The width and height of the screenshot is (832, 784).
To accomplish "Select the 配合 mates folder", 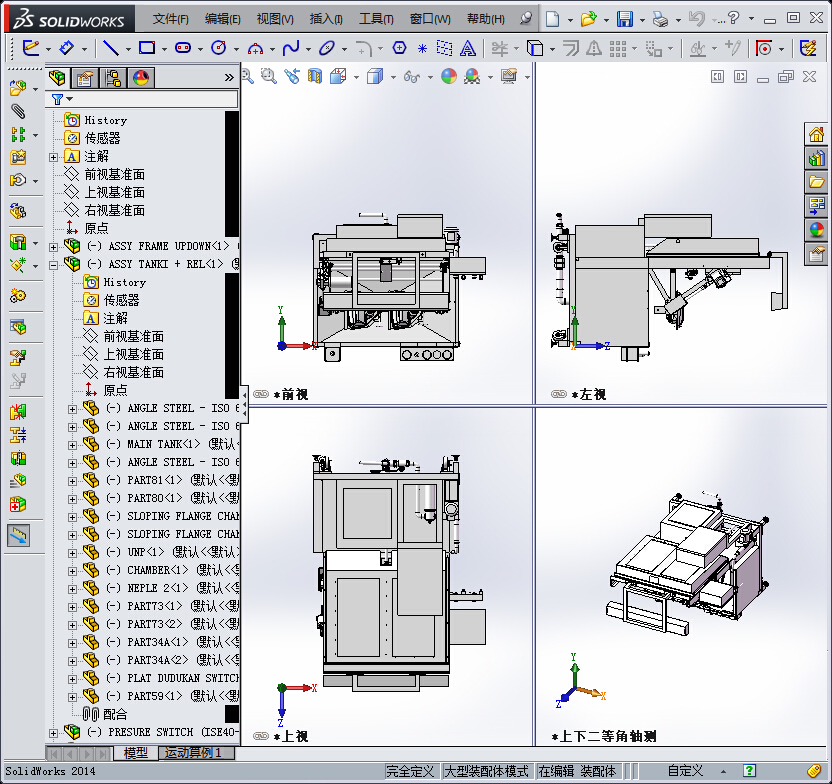I will 115,715.
